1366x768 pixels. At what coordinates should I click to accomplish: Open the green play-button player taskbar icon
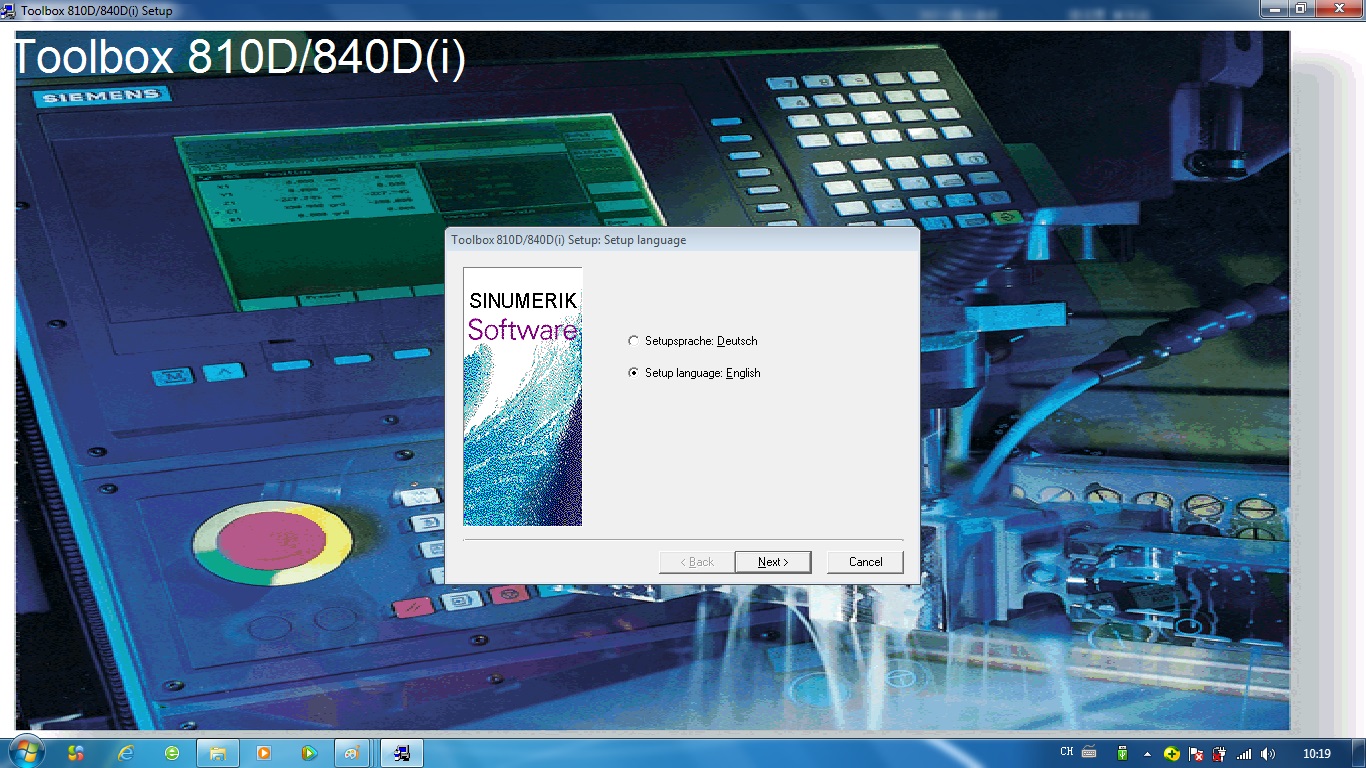[x=310, y=753]
